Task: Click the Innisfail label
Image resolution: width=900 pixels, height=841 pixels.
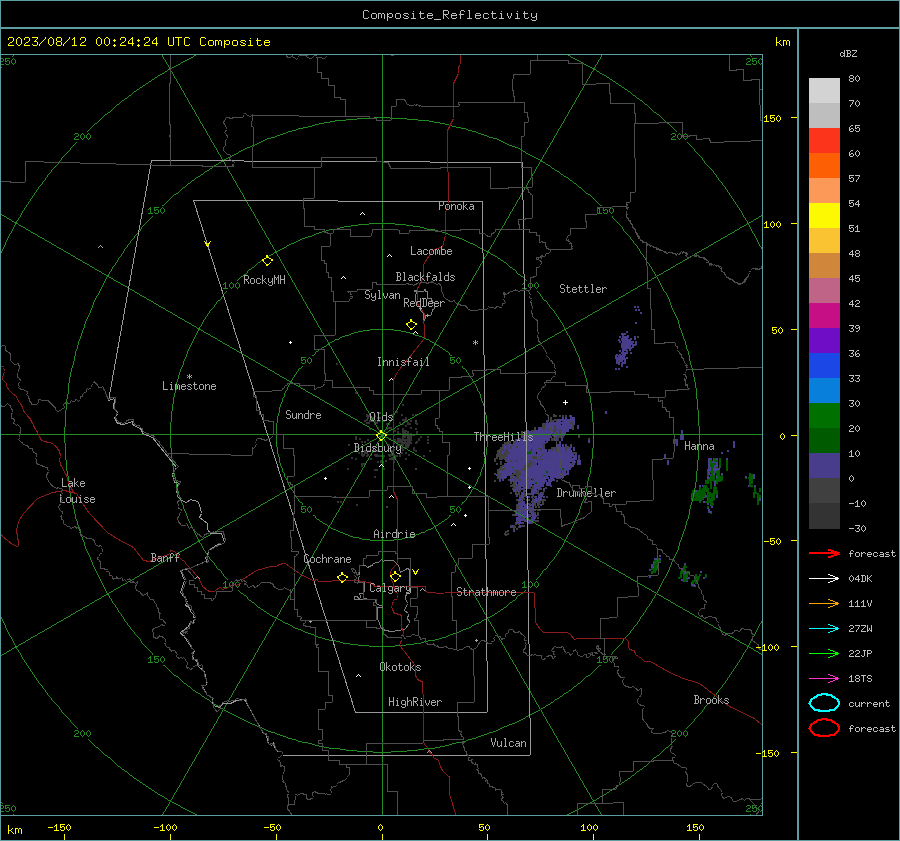Action: pos(403,362)
